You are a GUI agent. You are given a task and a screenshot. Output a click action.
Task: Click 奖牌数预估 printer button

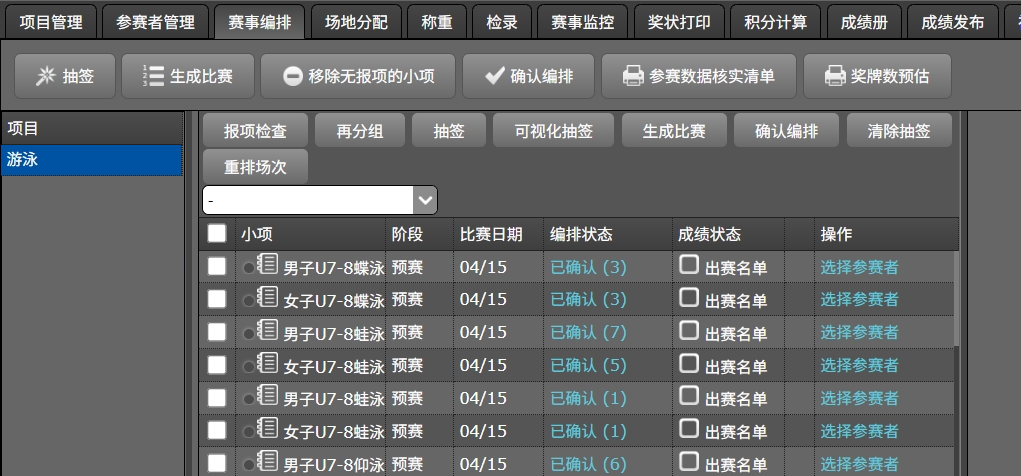[x=877, y=76]
